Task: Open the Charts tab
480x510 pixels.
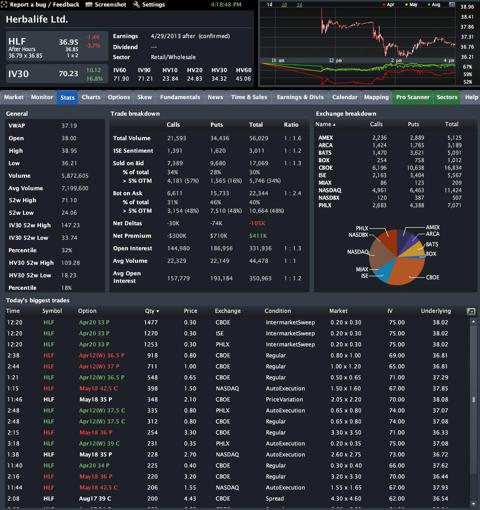Action: coord(91,97)
